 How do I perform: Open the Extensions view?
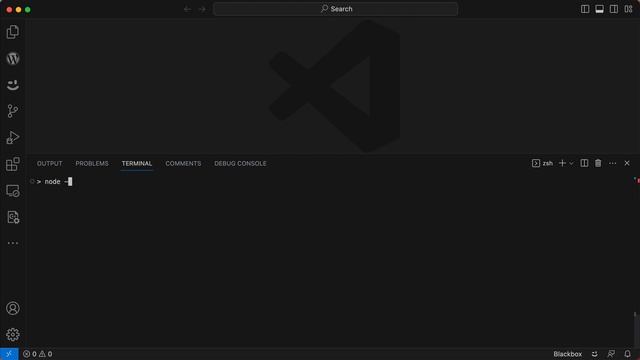[13, 164]
